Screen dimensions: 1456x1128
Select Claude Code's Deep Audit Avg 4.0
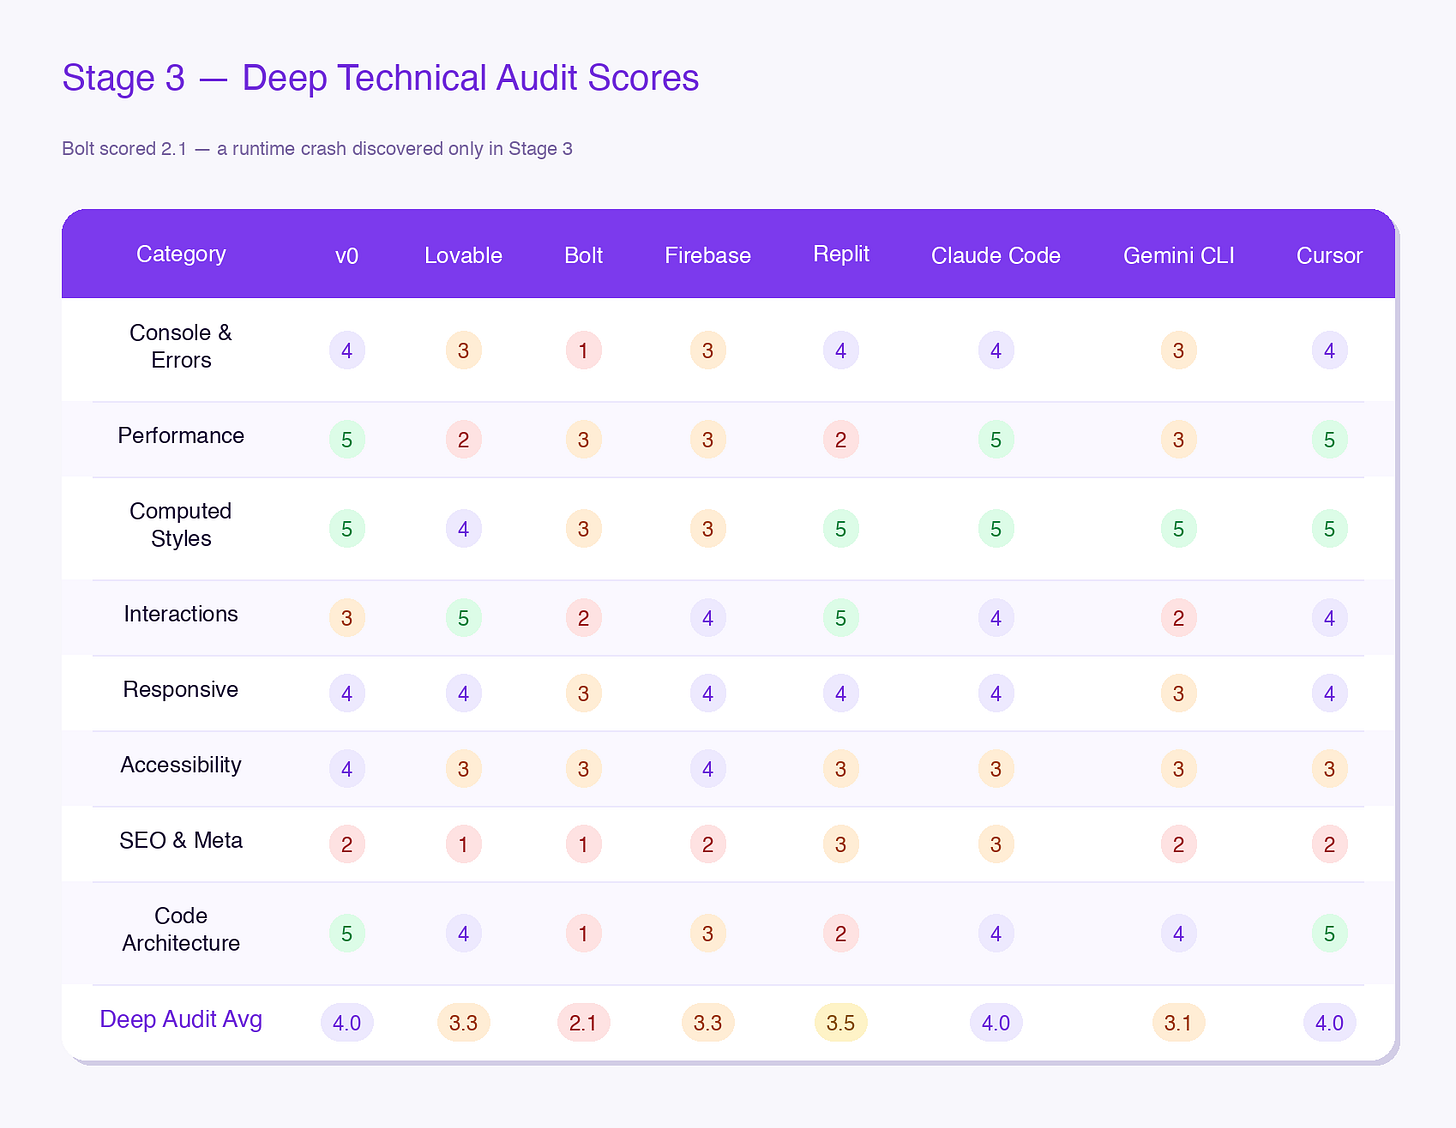(x=996, y=1023)
